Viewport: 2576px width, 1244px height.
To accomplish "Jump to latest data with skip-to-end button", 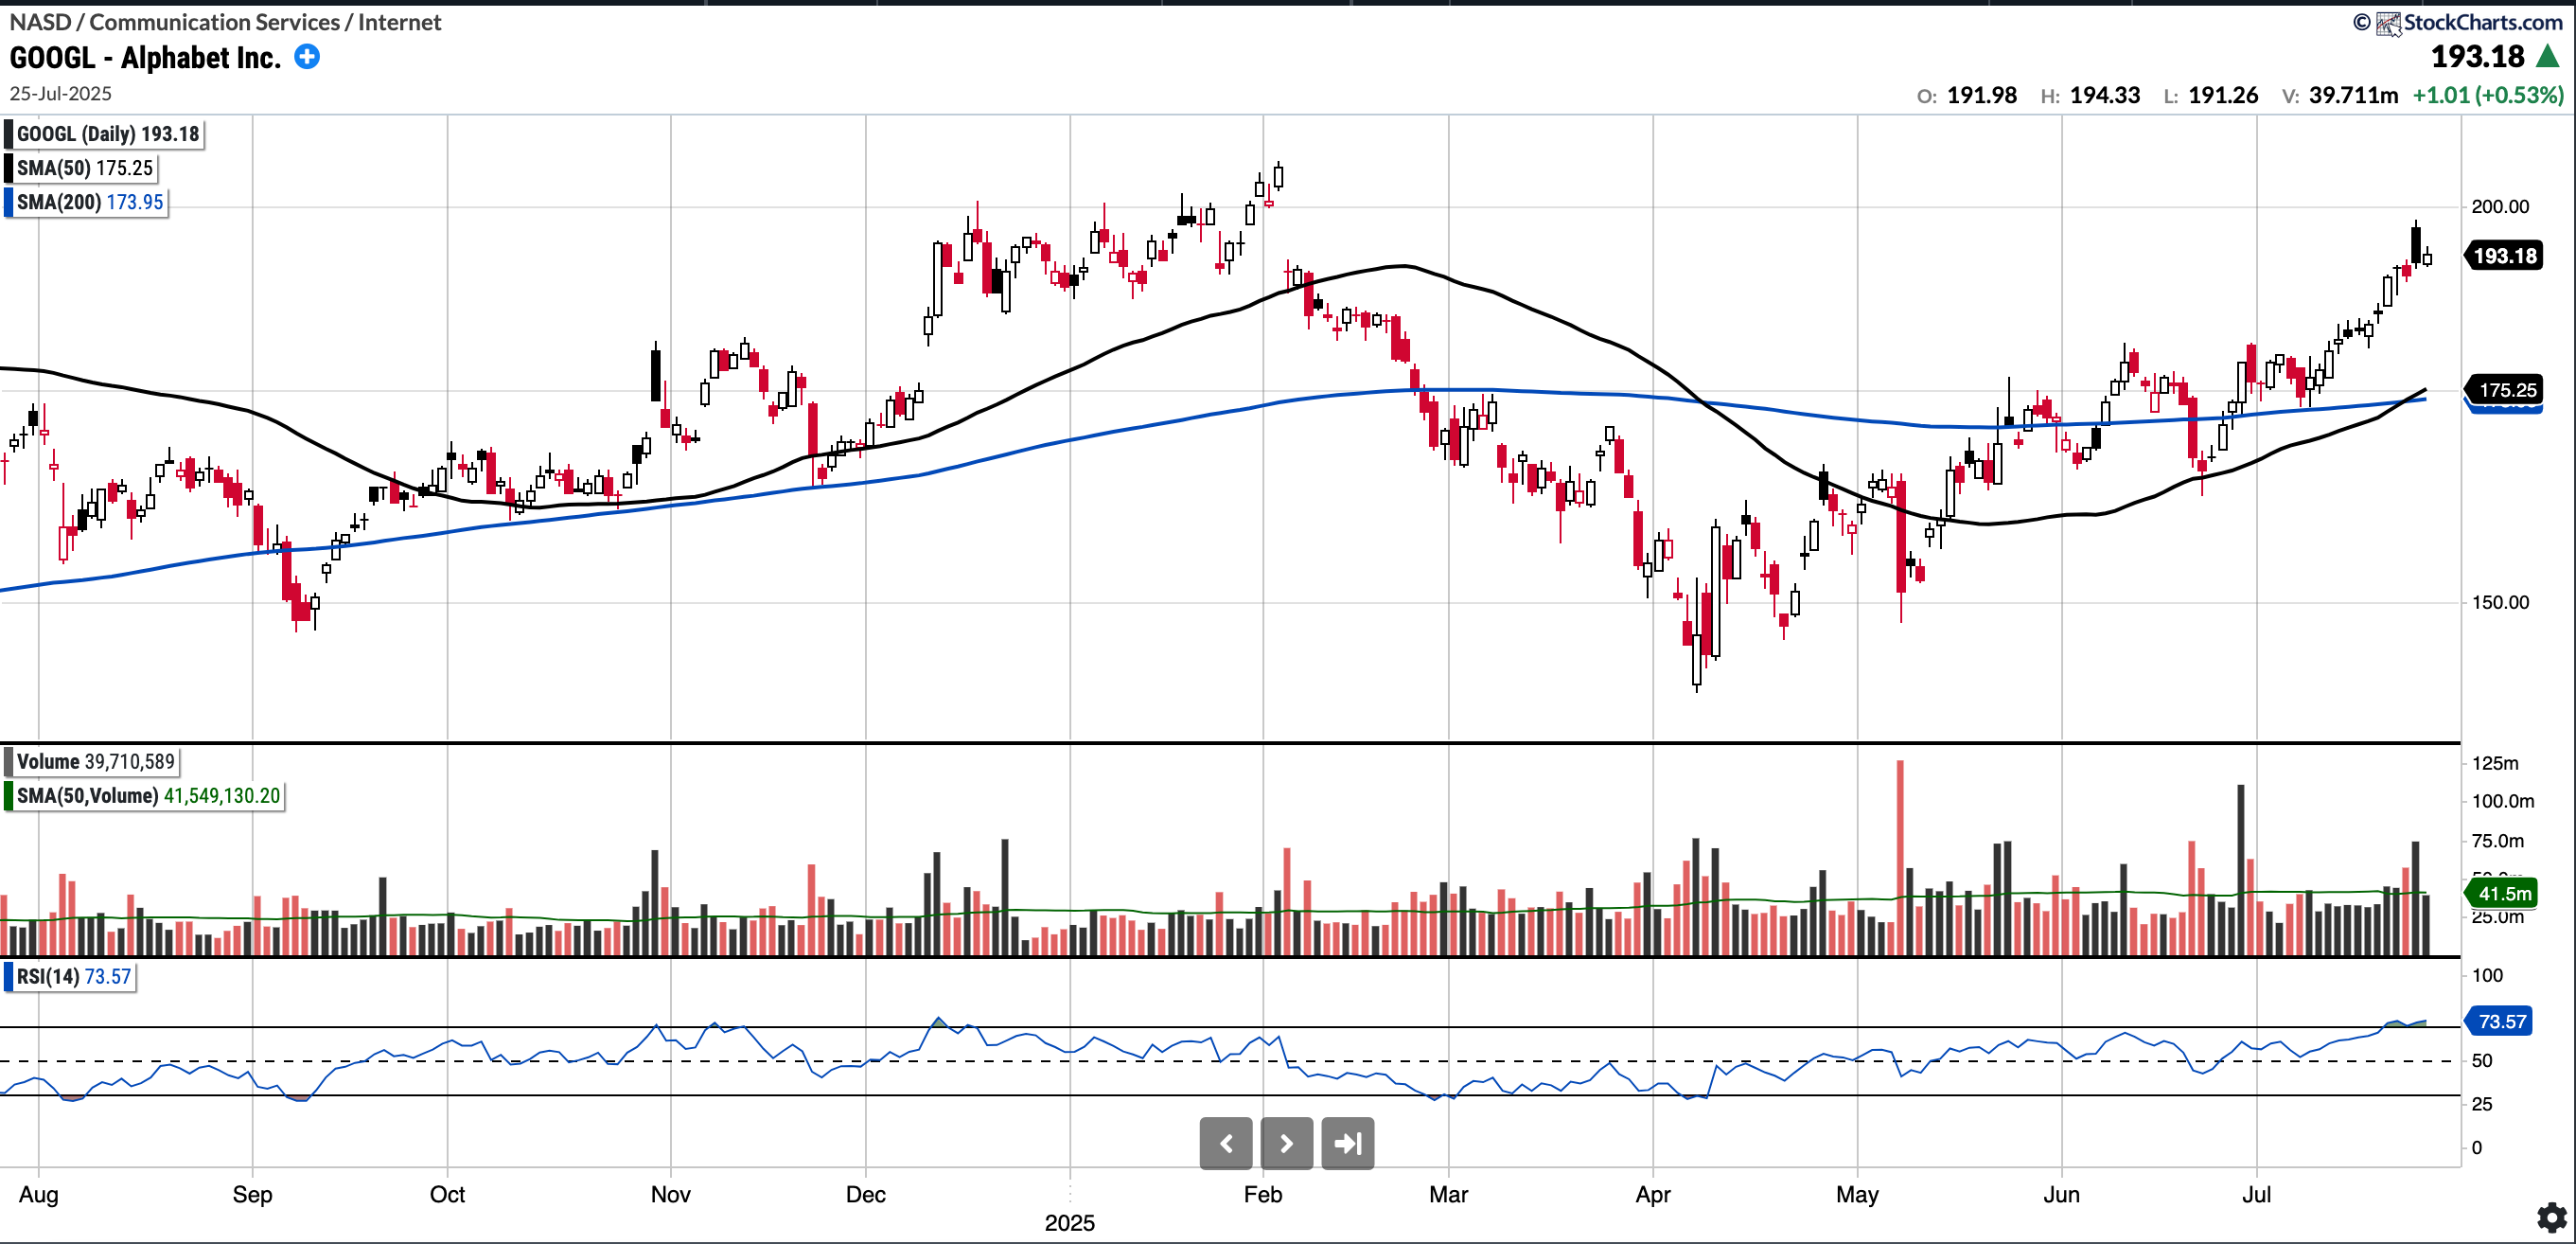I will pyautogui.click(x=1347, y=1143).
